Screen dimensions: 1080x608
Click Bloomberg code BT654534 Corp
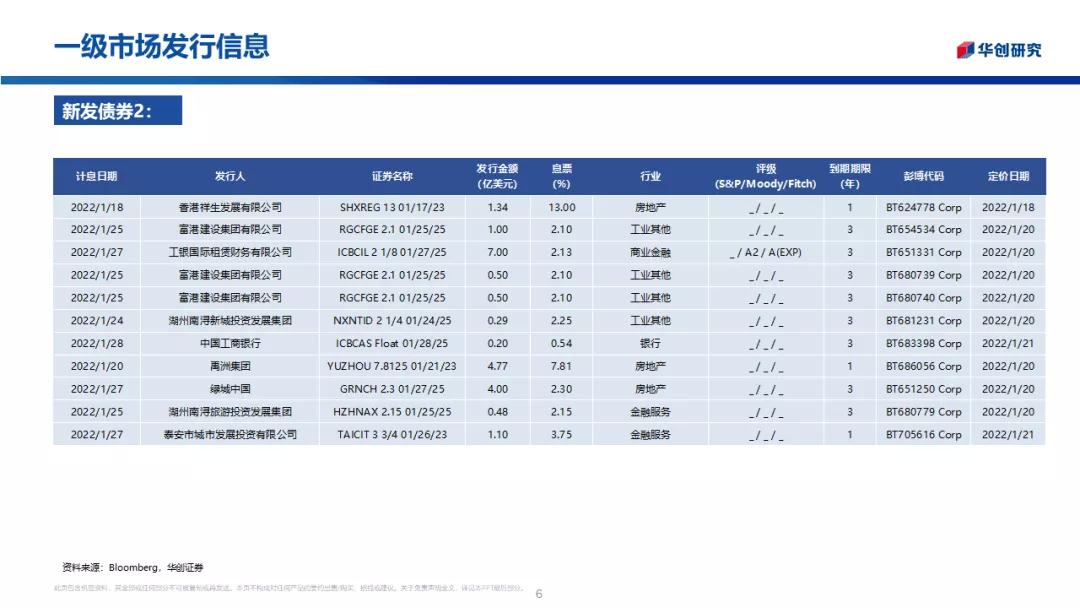coord(924,229)
